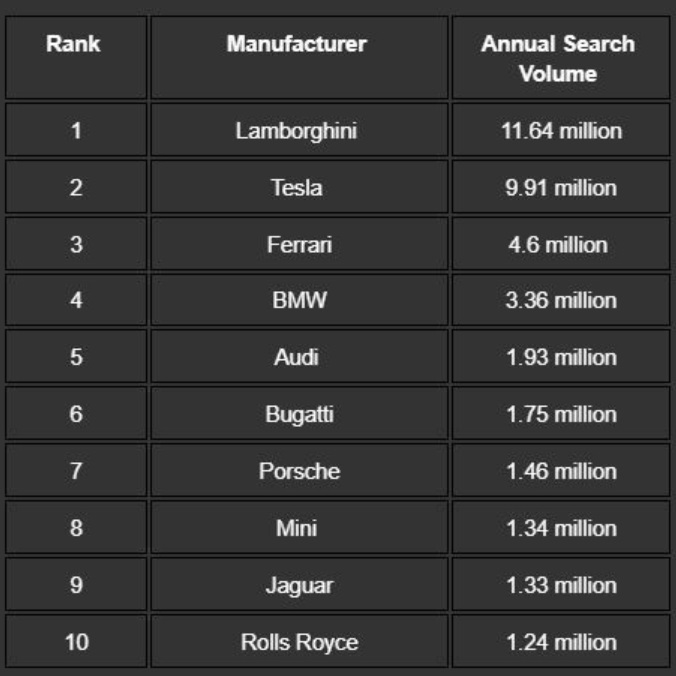Select the Lamborghini manufacturer cell
676x676 pixels.
pos(297,131)
